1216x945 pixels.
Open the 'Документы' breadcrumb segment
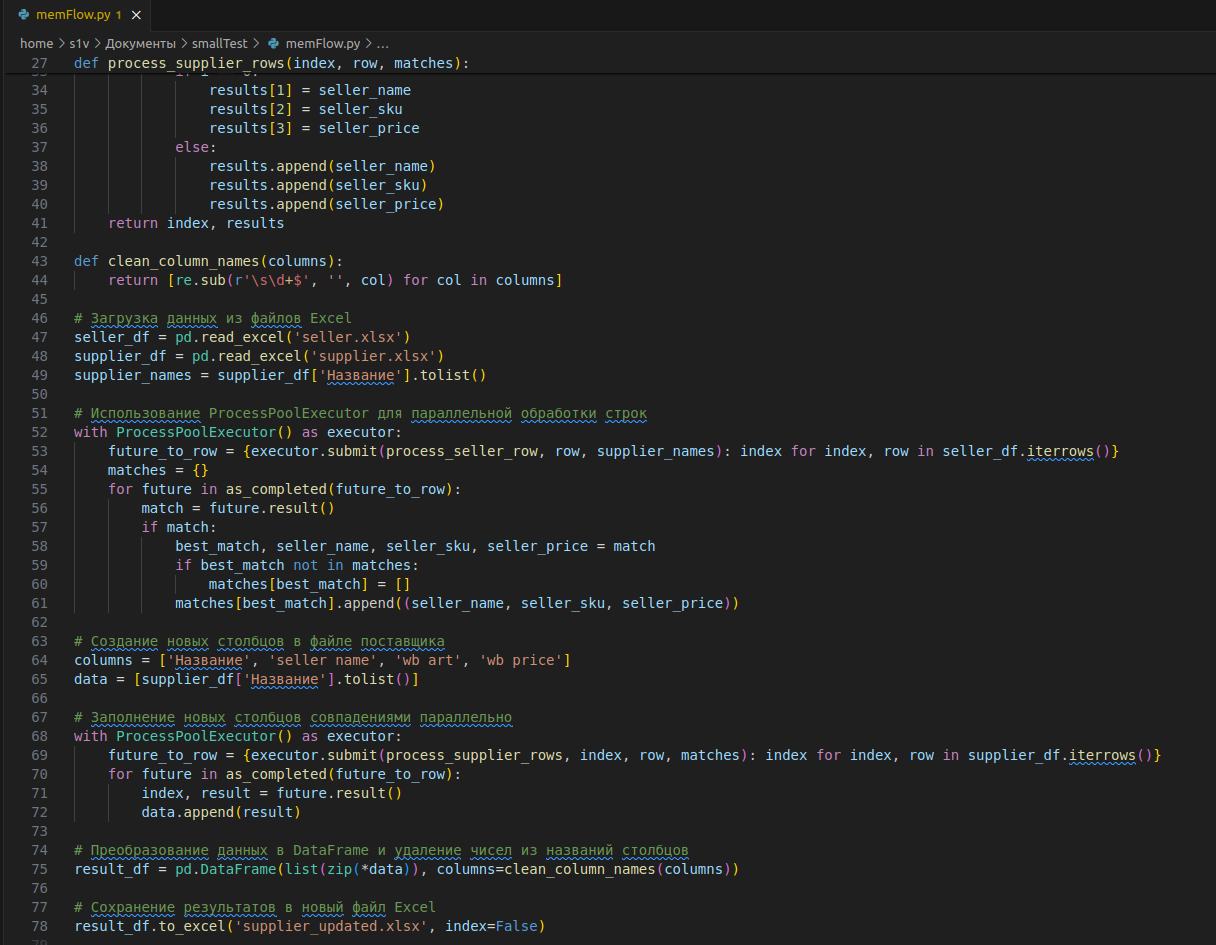pos(140,44)
